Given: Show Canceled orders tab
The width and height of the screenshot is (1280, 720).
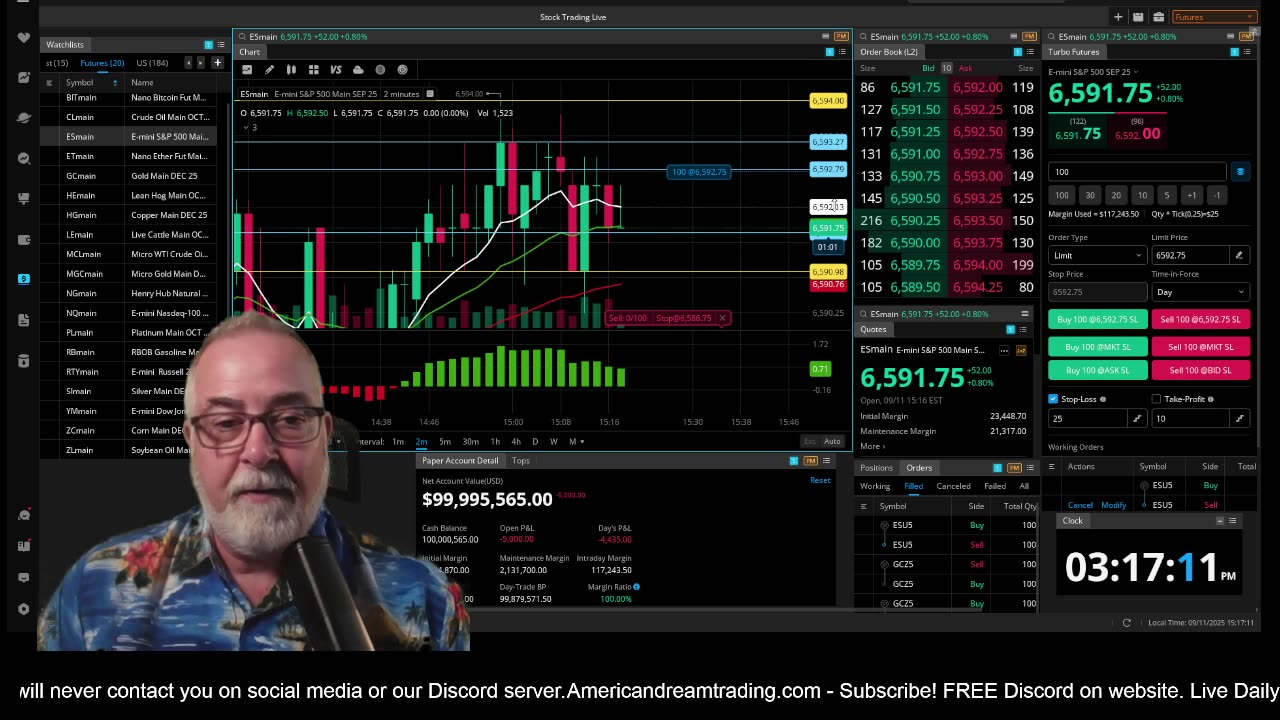Looking at the screenshot, I should click(x=953, y=487).
